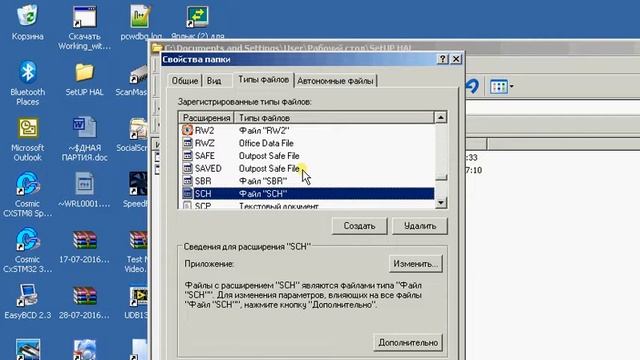The width and height of the screenshot is (640, 360).
Task: Open the Корзина recycle bin icon
Action: [27, 16]
